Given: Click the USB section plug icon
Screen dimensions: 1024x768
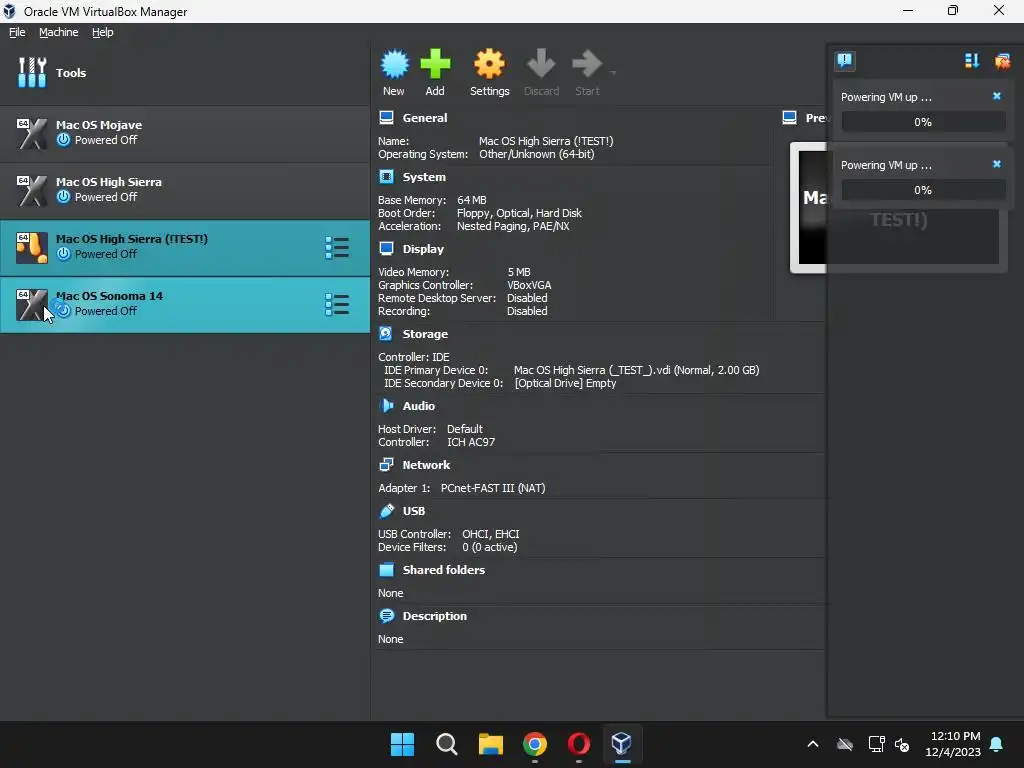Looking at the screenshot, I should coord(387,511).
